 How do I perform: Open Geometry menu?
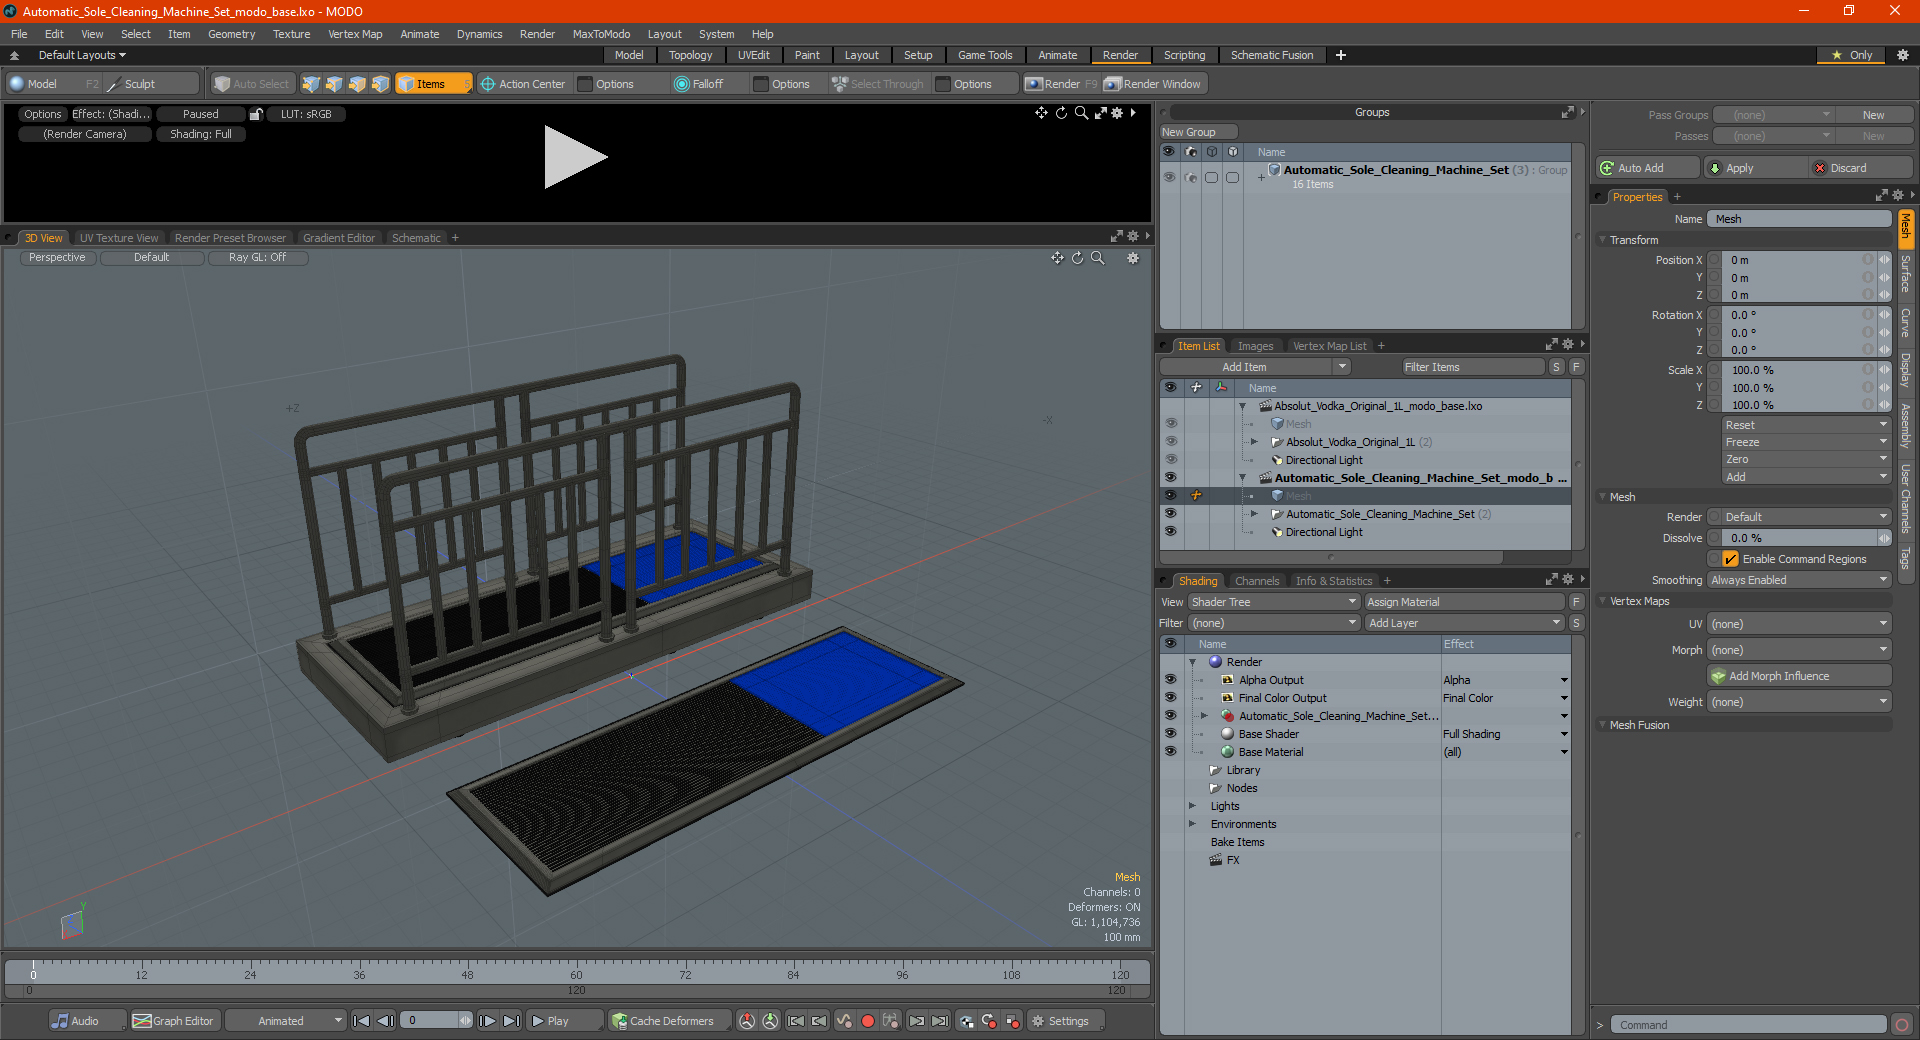click(231, 34)
